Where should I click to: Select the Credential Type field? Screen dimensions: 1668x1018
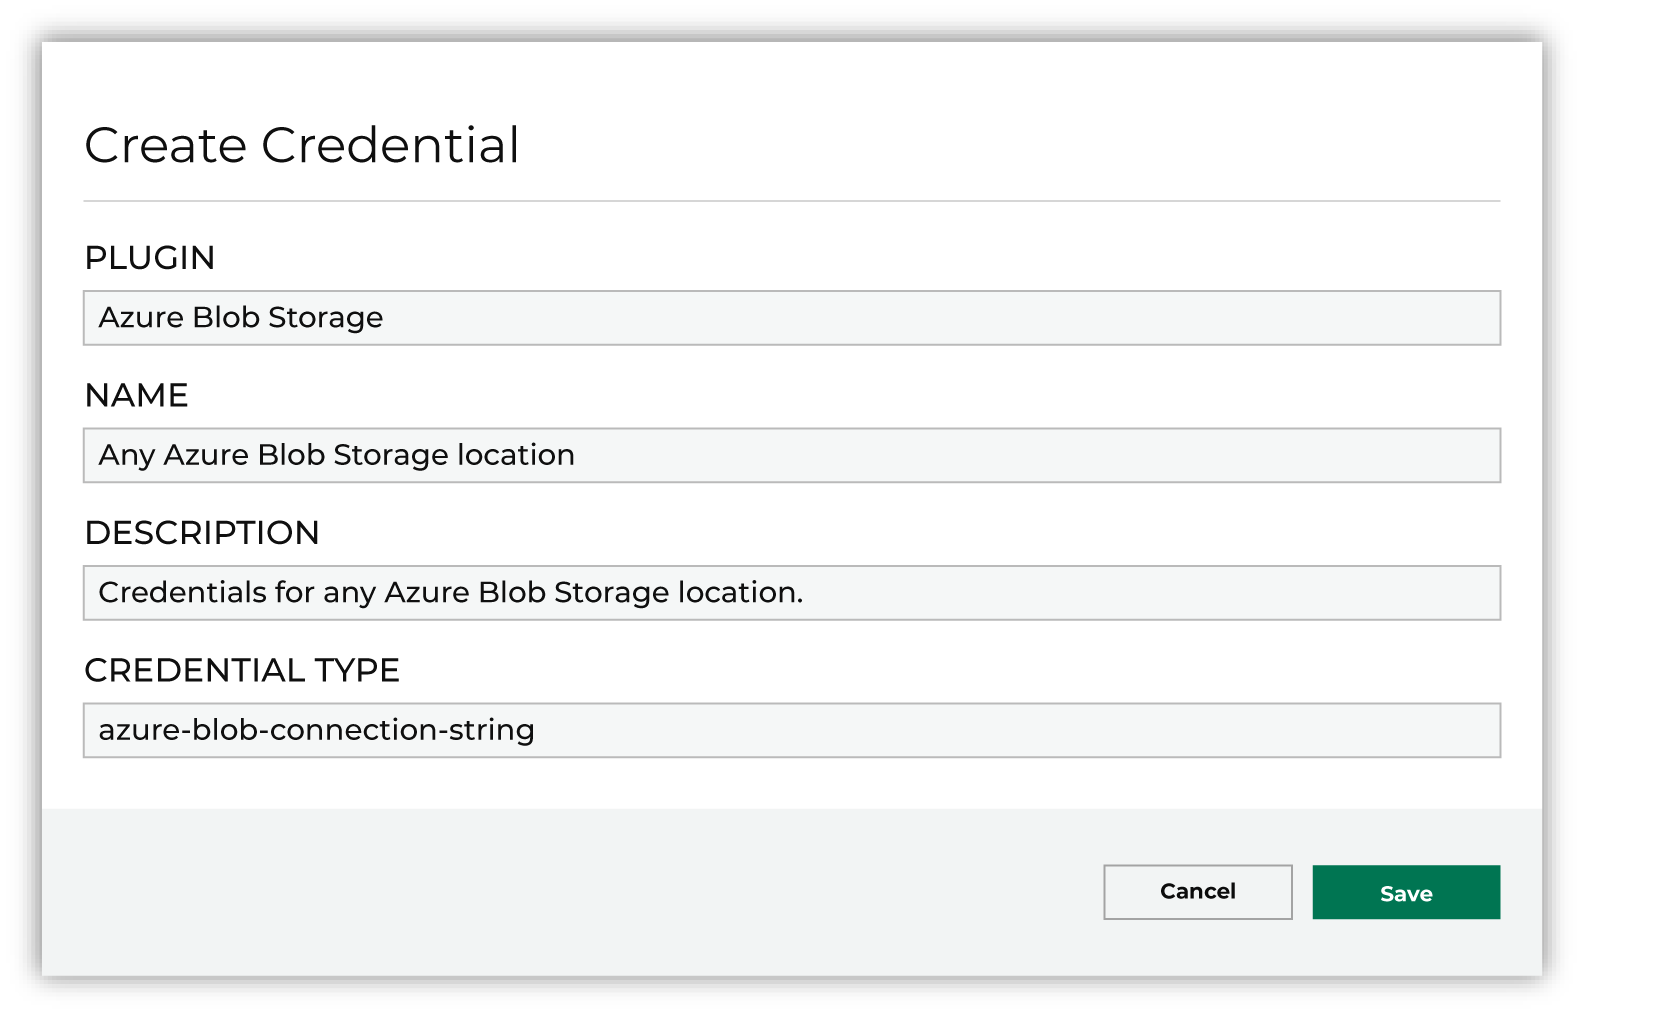click(x=792, y=730)
